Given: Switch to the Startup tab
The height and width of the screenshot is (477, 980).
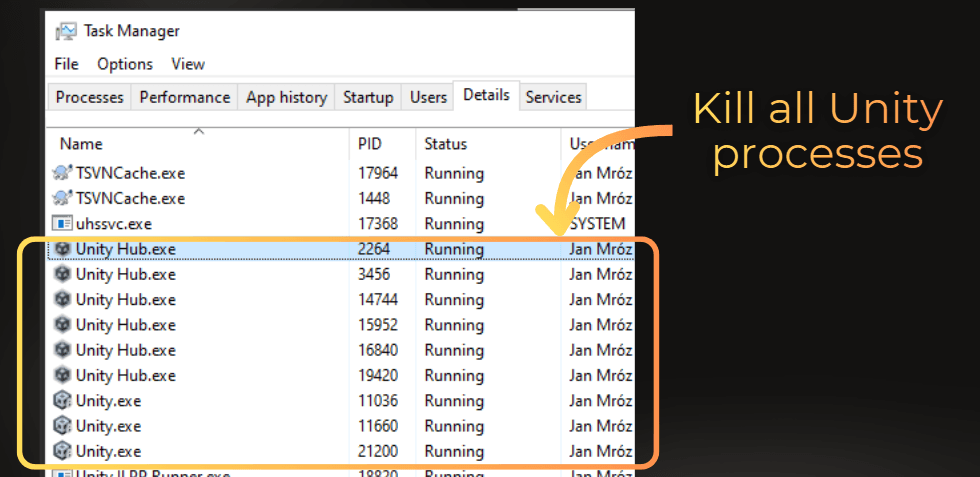Looking at the screenshot, I should click(x=368, y=98).
